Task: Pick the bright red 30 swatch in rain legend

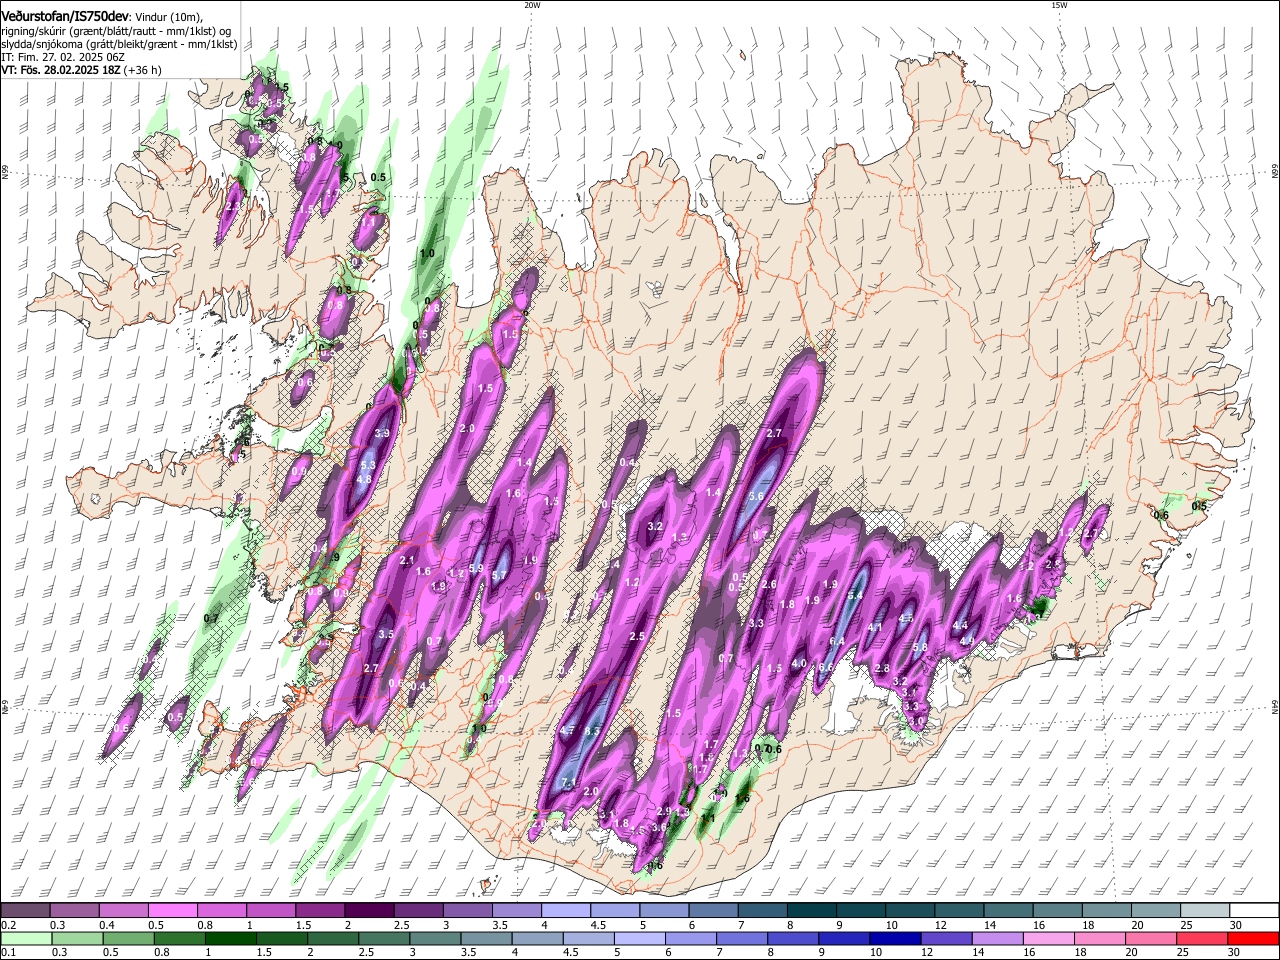Action: (x=1253, y=938)
